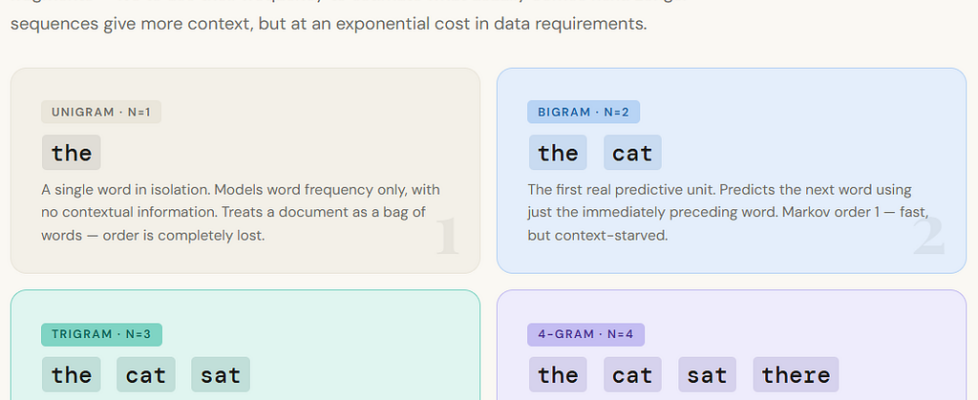This screenshot has height=400, width=978.
Task: Select the "cat" token in 4-gram card
Action: pos(632,375)
